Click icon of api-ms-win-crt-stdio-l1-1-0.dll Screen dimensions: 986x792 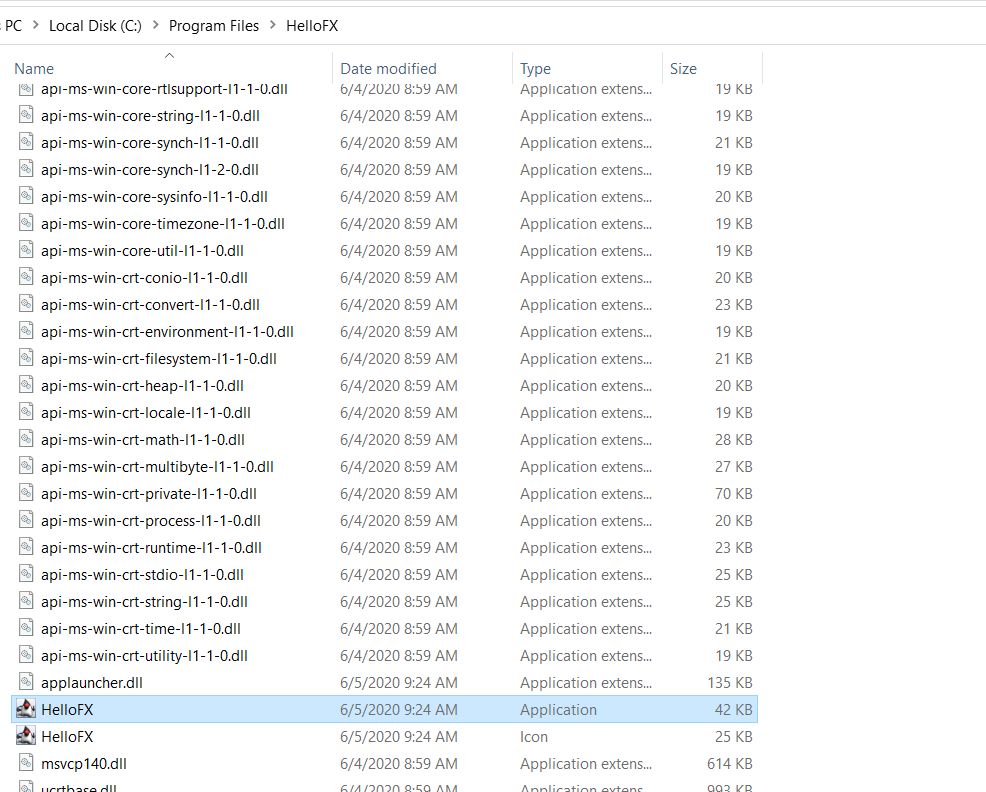click(x=26, y=575)
